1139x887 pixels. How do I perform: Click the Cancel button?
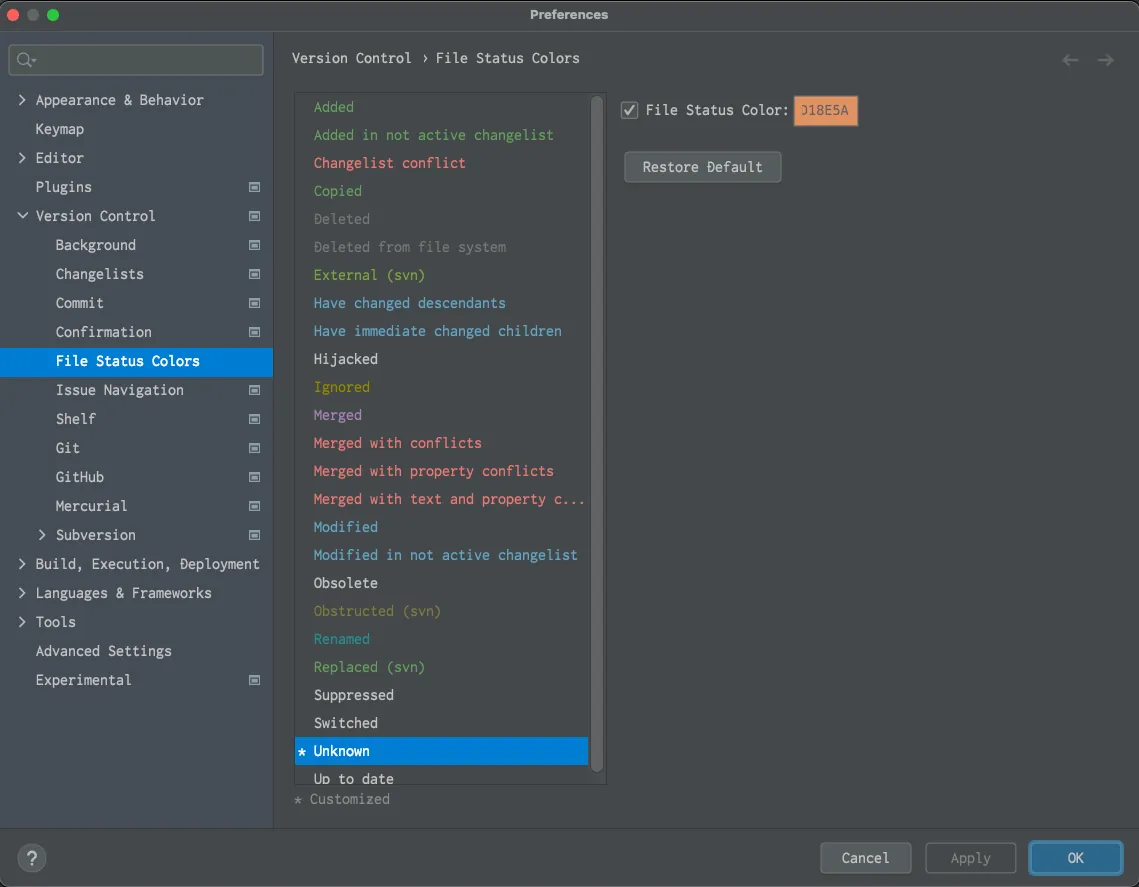click(x=865, y=858)
